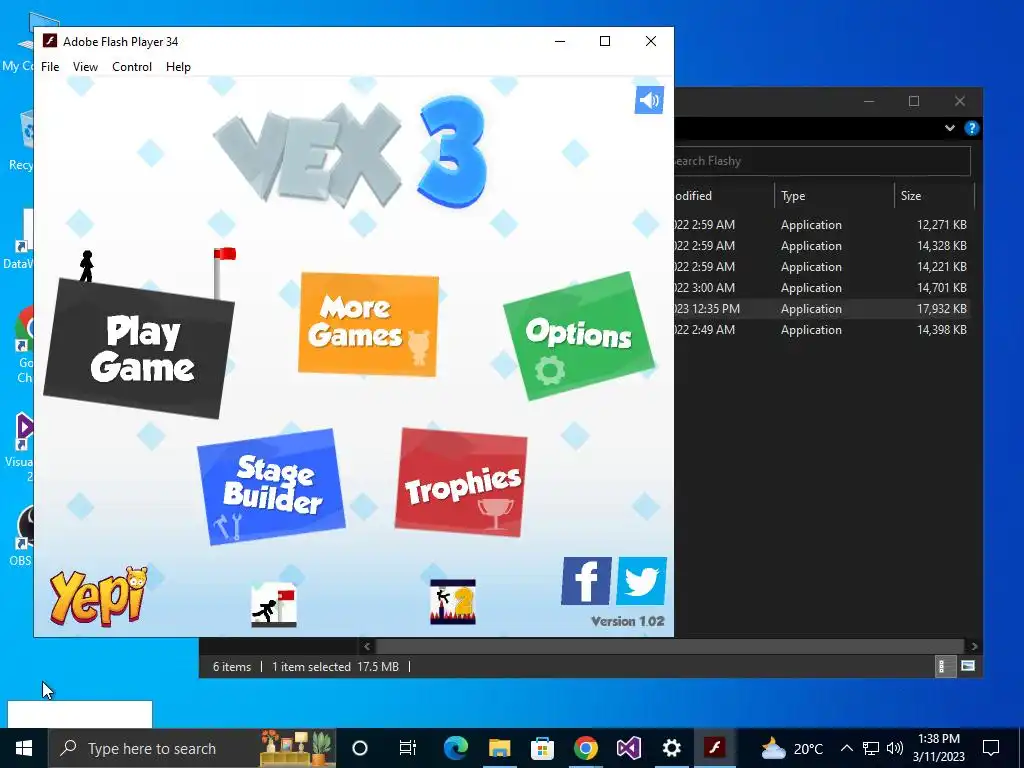Viewport: 1024px width, 768px height.
Task: View the red Trophies tile
Action: tap(461, 483)
